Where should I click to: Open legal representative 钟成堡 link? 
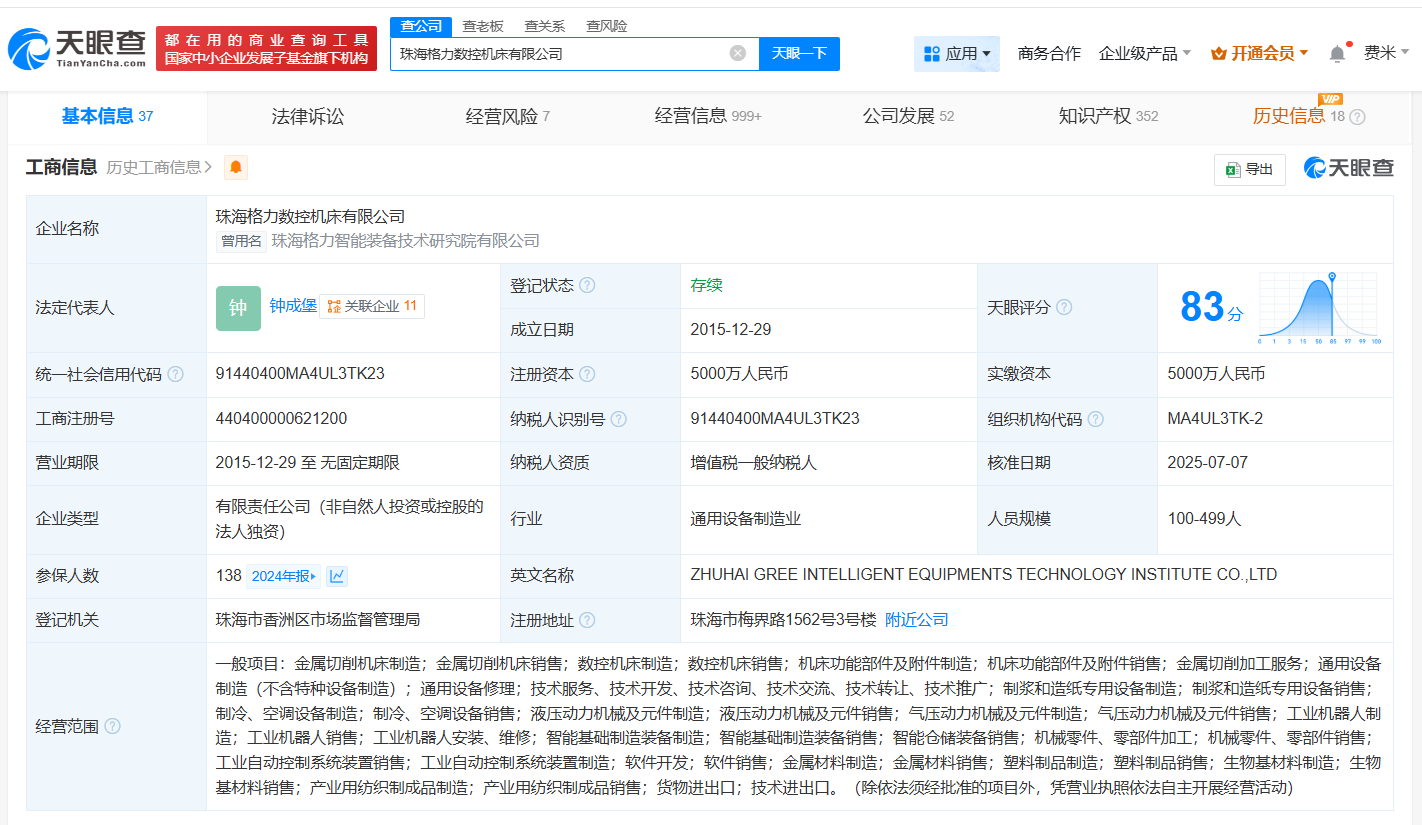tap(293, 306)
